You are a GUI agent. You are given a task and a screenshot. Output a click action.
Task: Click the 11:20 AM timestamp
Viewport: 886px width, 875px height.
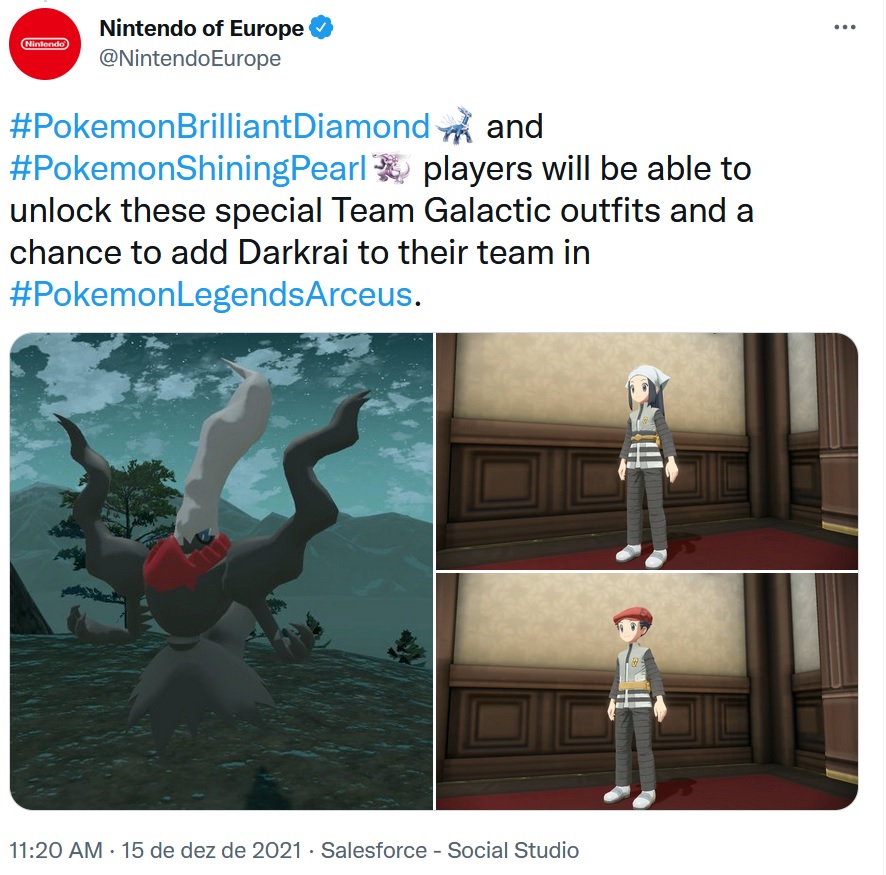56,850
